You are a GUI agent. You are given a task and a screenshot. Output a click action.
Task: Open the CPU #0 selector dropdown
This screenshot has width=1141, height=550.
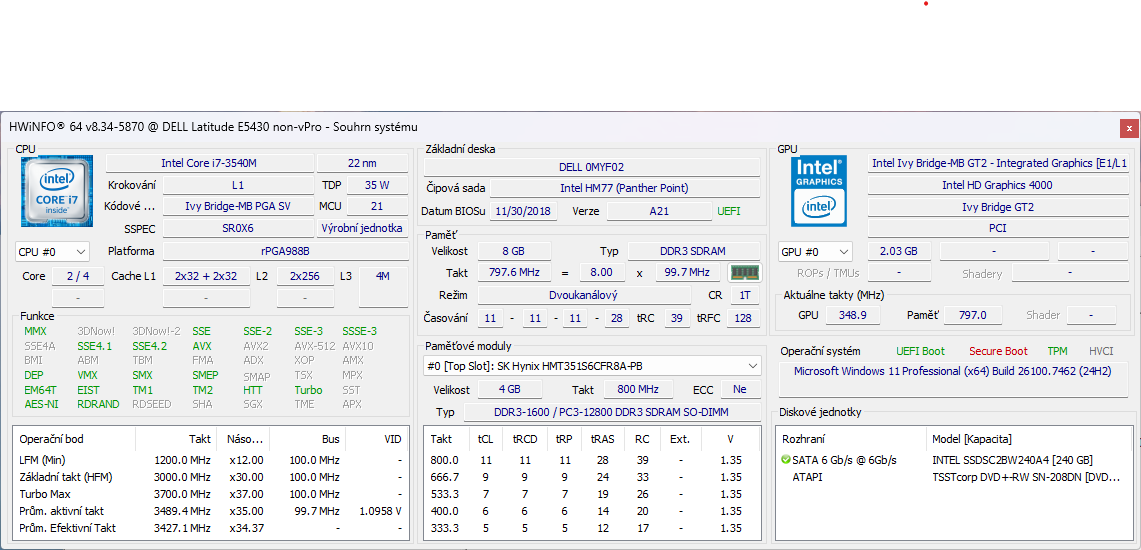52,252
